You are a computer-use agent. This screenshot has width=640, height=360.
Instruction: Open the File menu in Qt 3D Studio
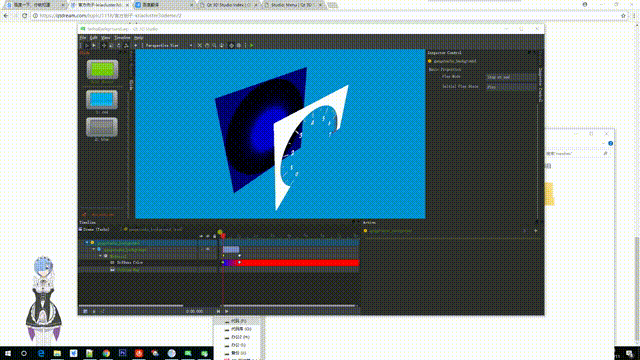pyautogui.click(x=82, y=38)
